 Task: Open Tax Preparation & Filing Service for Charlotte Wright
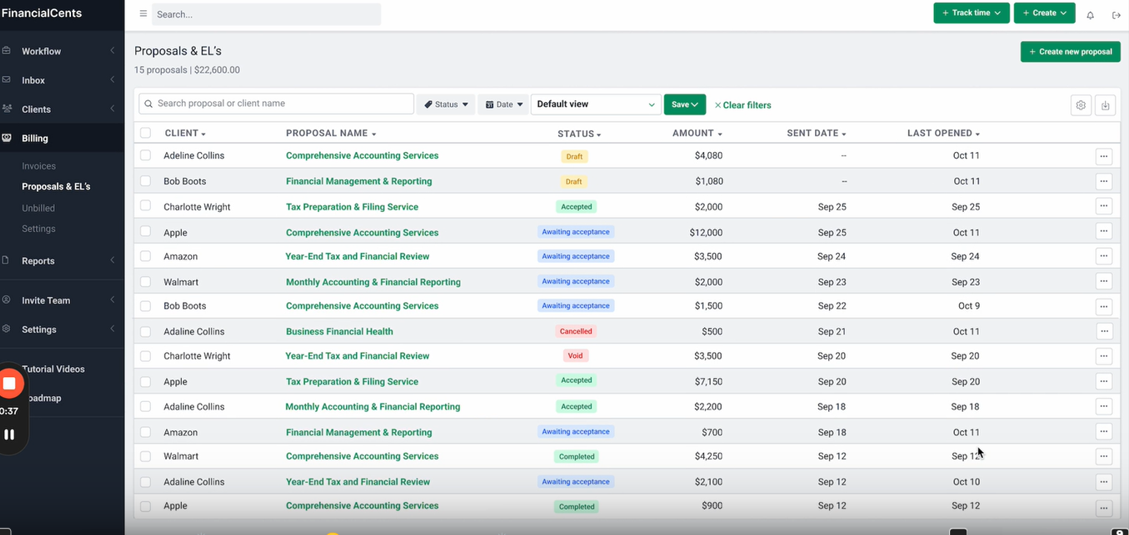click(352, 207)
